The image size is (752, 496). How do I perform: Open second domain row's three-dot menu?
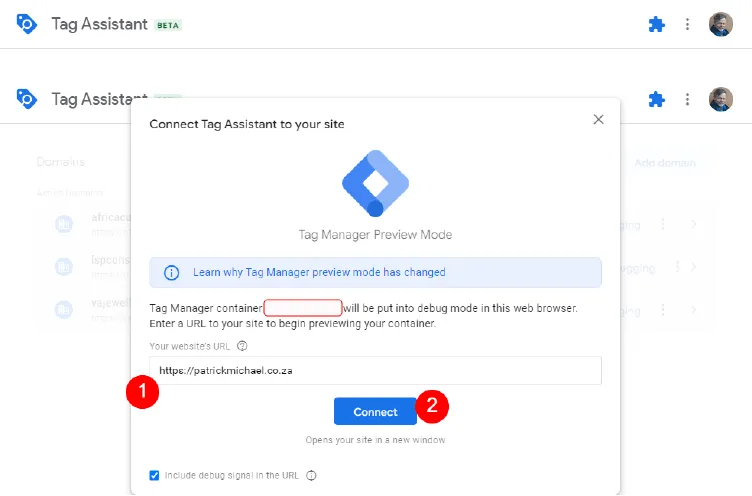point(677,267)
